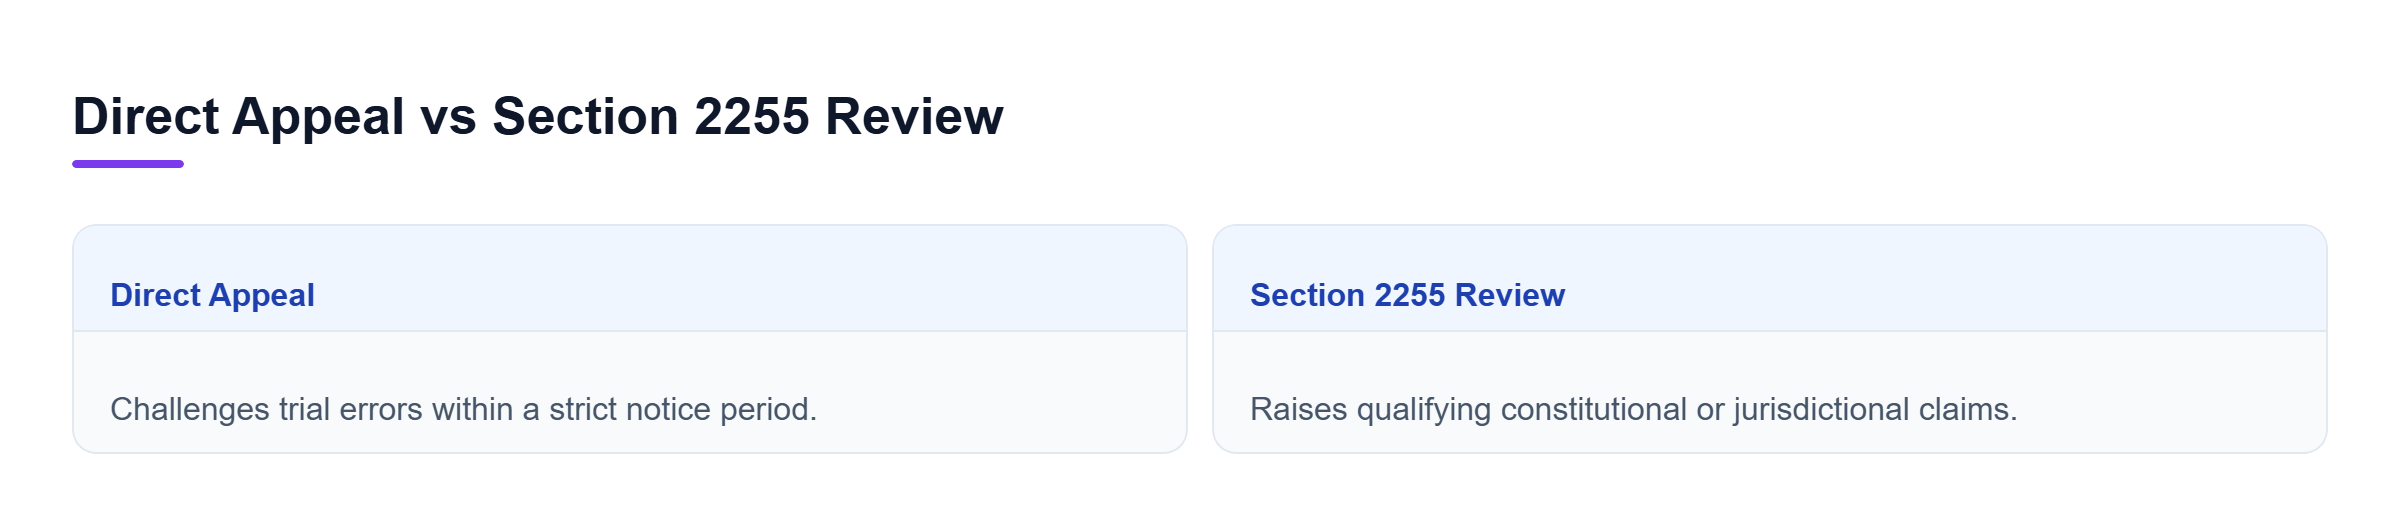Click the word Direct in main heading
Screen dimensions: 2400x526
pos(146,117)
